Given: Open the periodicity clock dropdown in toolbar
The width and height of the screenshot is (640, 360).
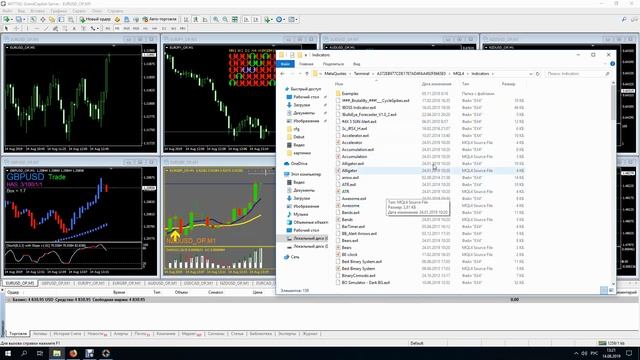Looking at the screenshot, I should (280, 20).
